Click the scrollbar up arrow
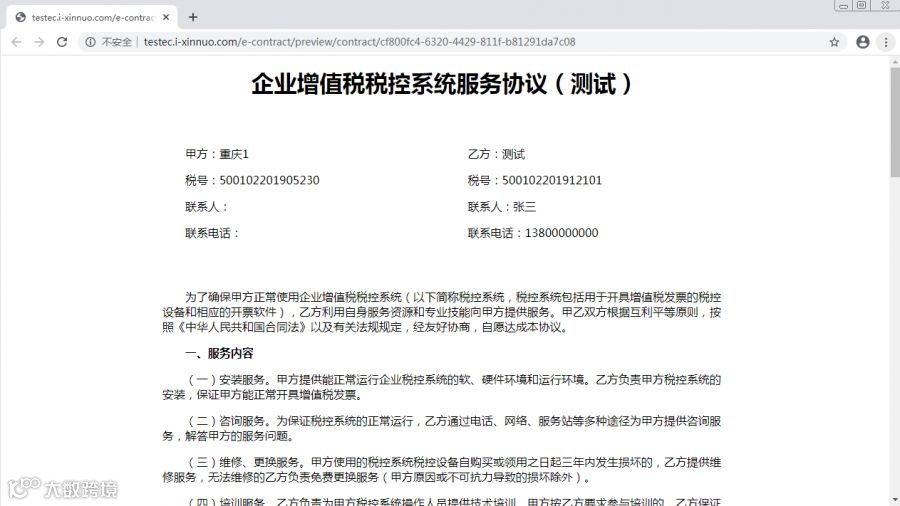This screenshot has width=900, height=506. [895, 61]
